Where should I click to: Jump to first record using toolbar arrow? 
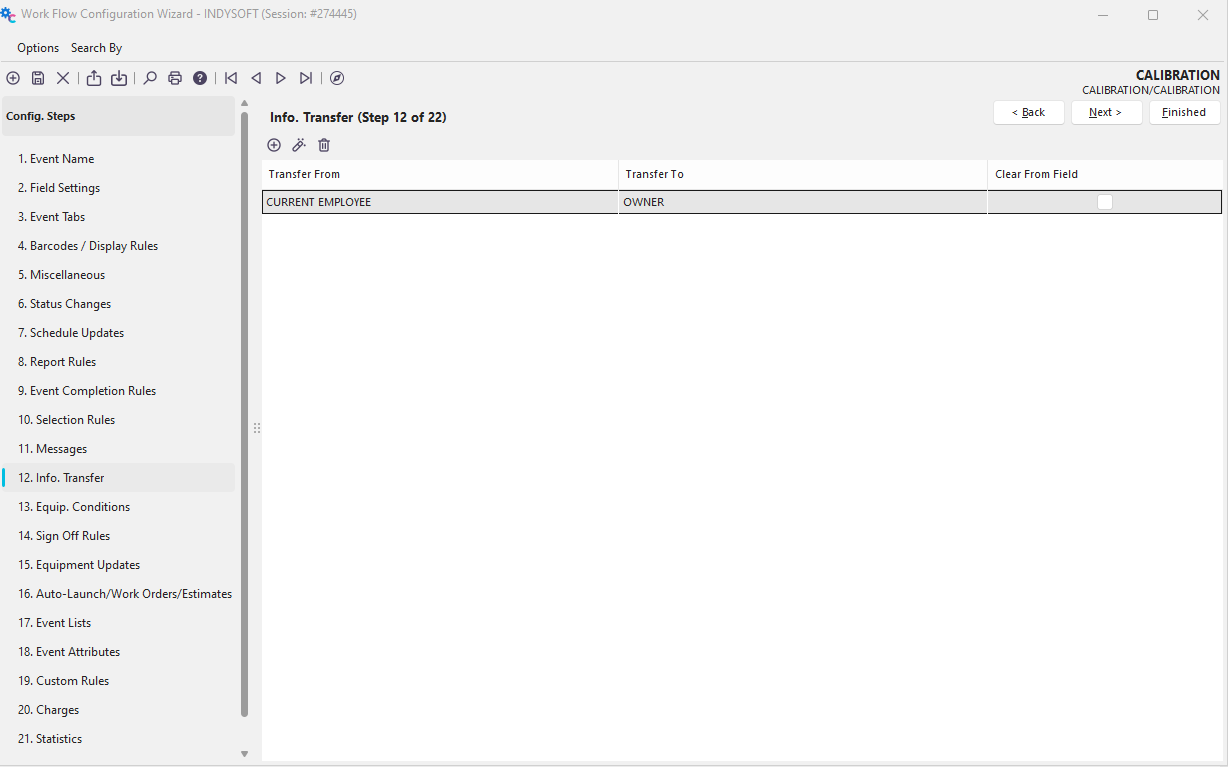point(231,78)
